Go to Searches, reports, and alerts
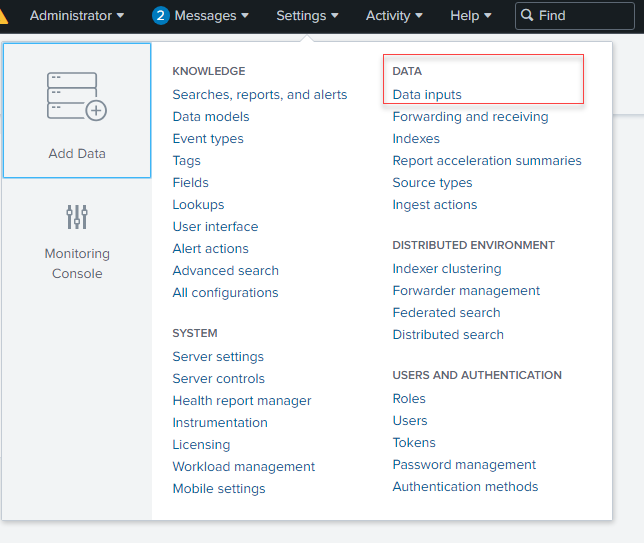644x543 pixels. (x=259, y=95)
